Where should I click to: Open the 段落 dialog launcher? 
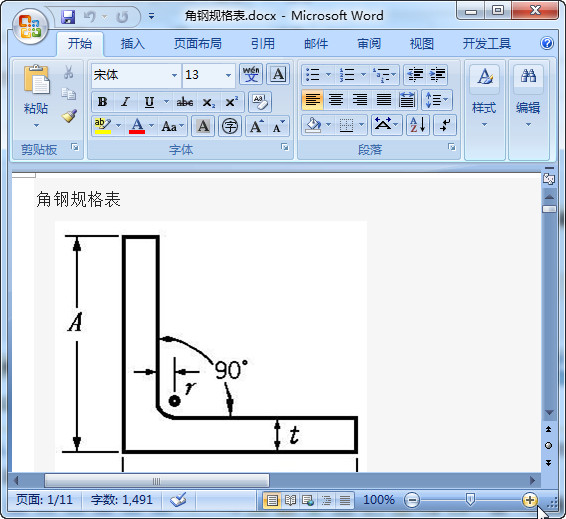(x=452, y=147)
